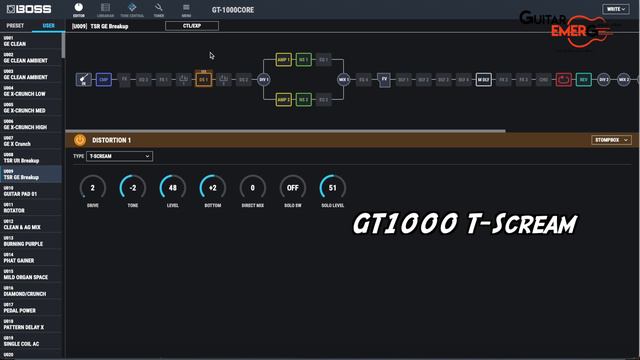Select the REV reverb block
The height and width of the screenshot is (360, 640).
click(584, 80)
